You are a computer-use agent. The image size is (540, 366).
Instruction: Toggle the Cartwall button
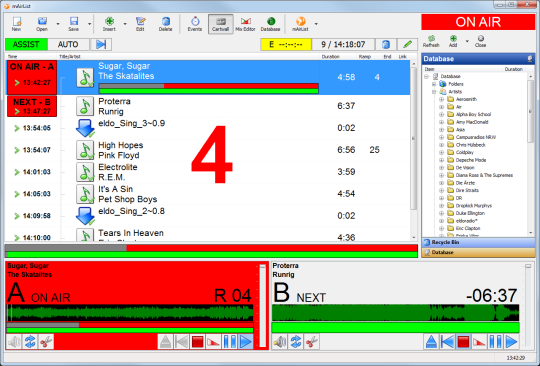220,24
